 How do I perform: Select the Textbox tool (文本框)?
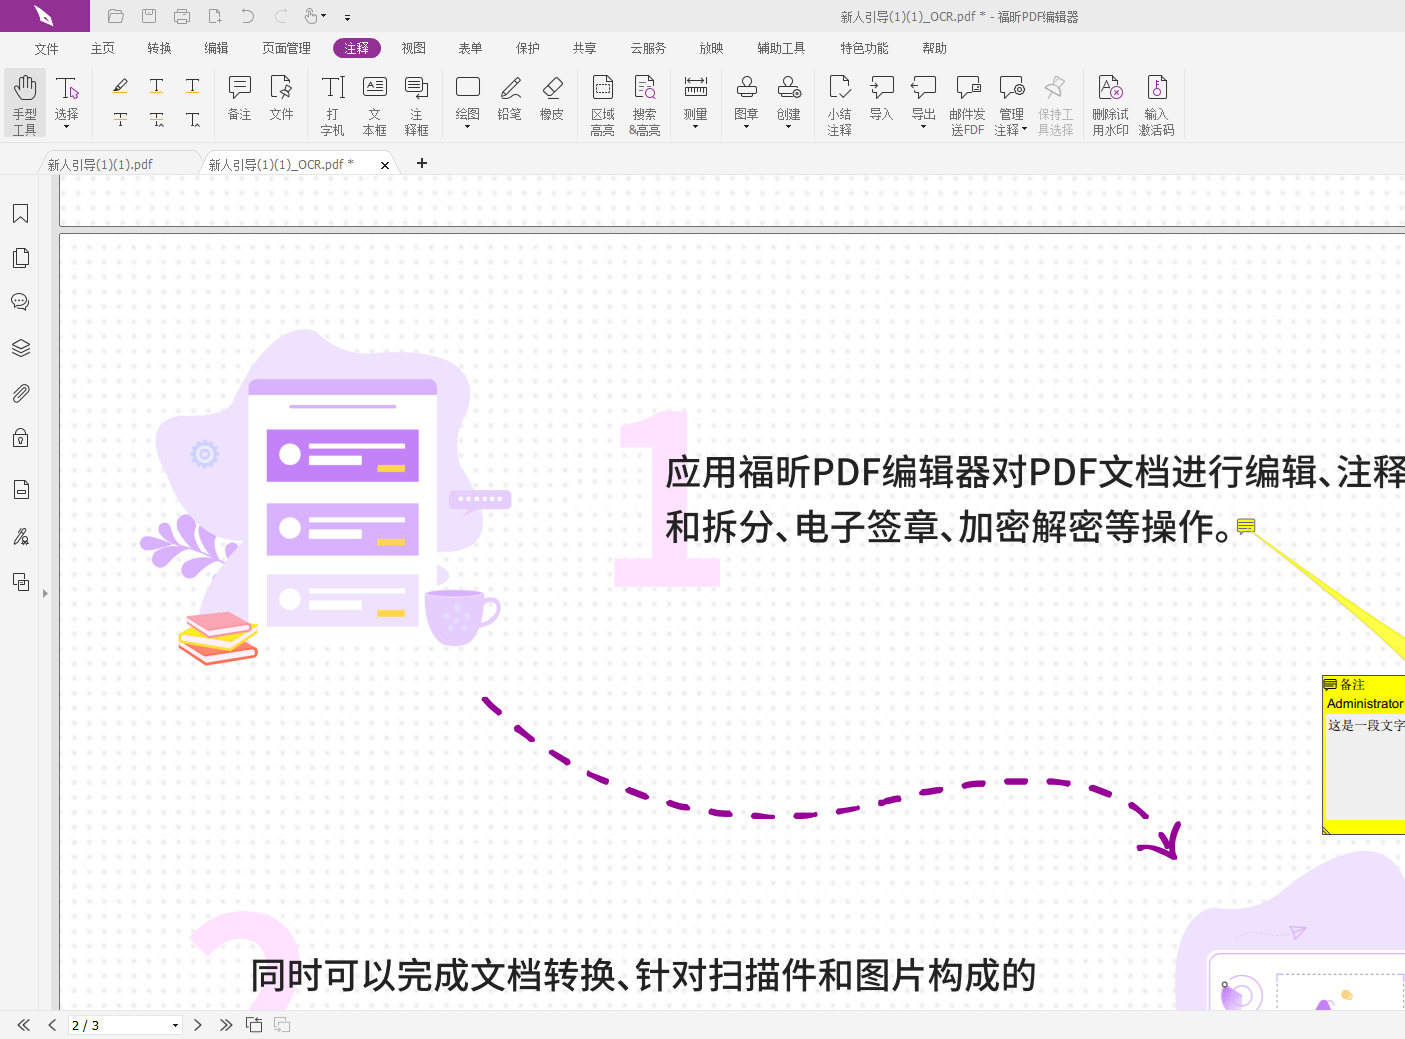[x=375, y=104]
